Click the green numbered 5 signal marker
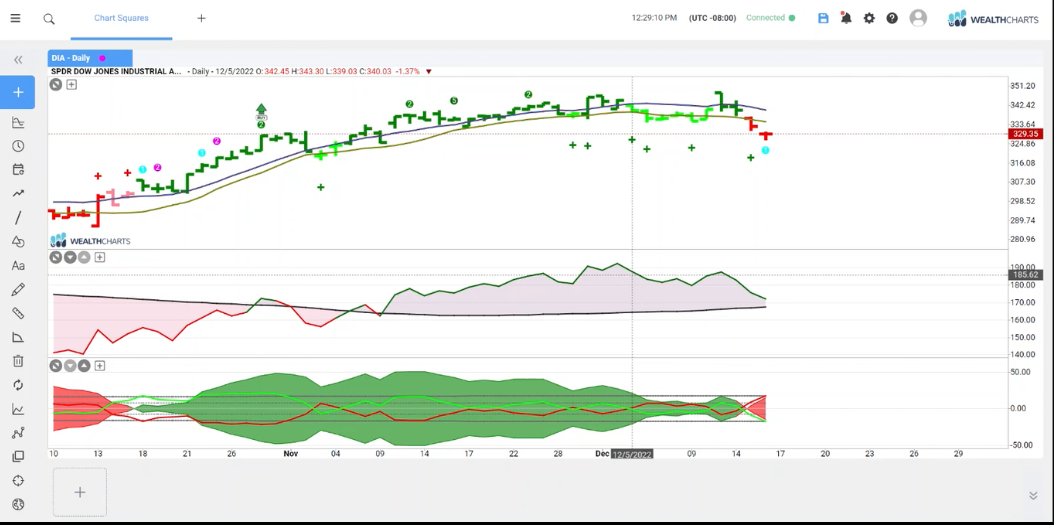This screenshot has width=1054, height=525. click(x=454, y=101)
